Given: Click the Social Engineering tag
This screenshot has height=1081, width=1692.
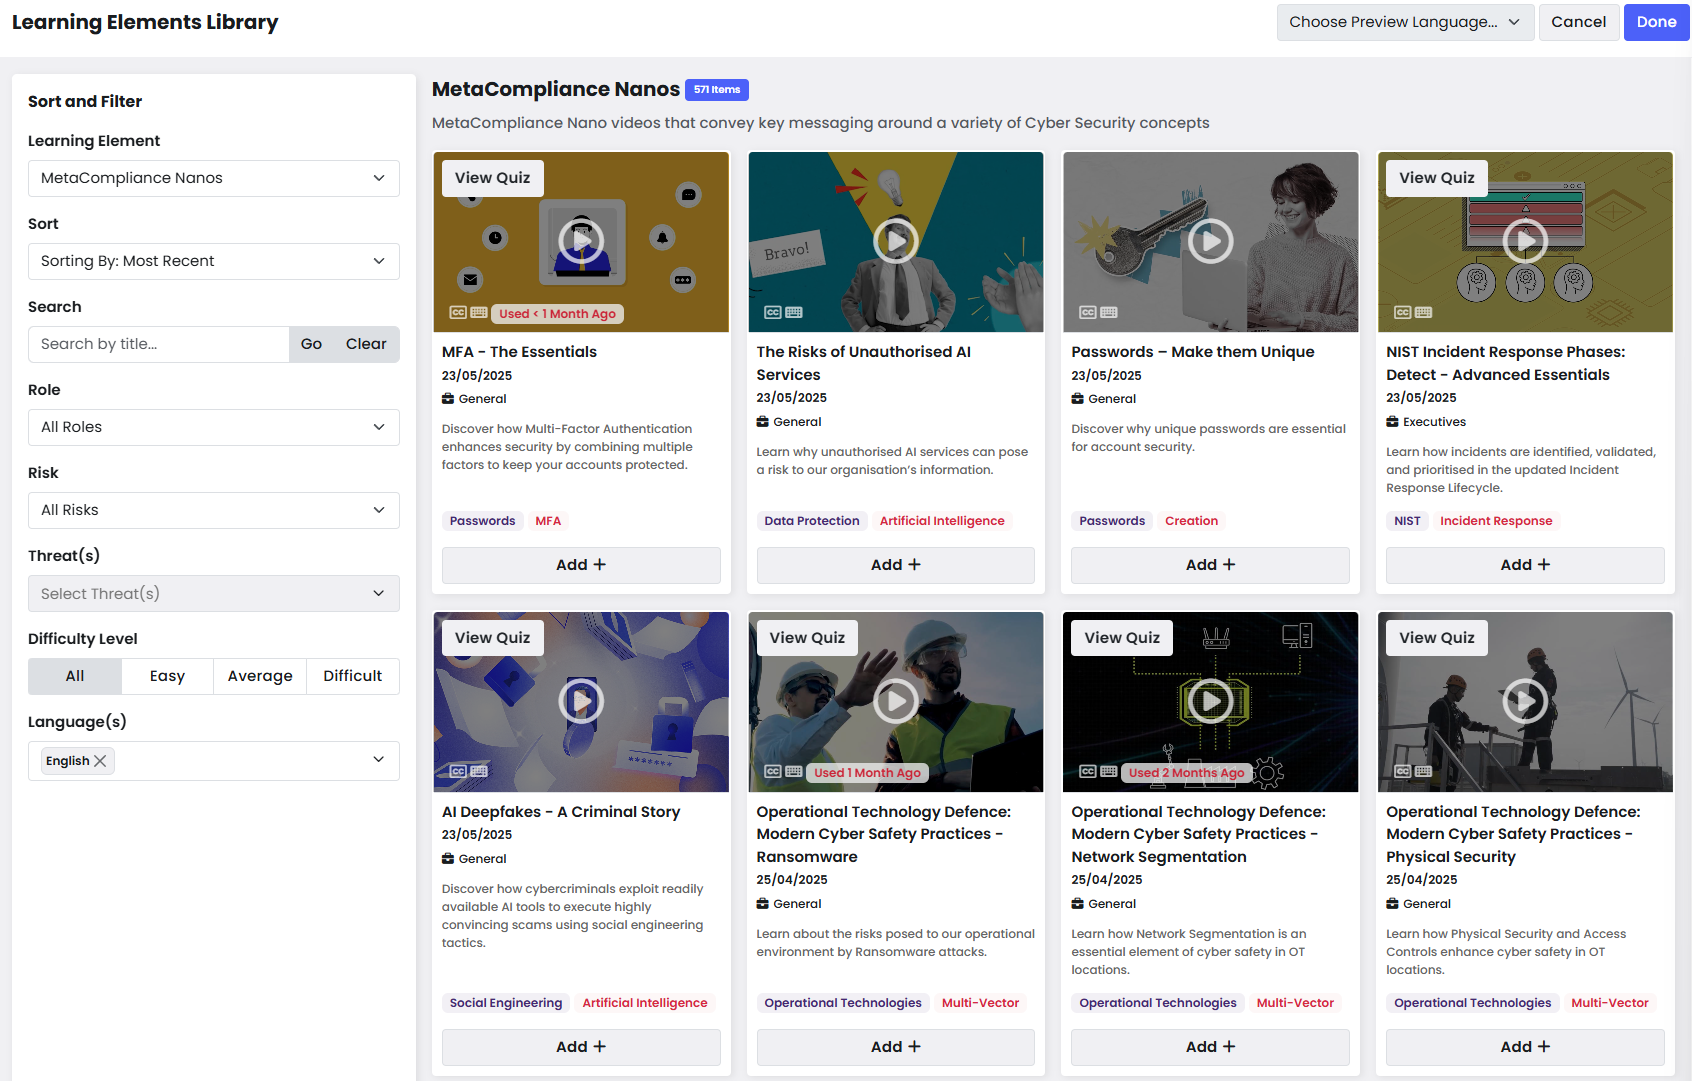Looking at the screenshot, I should [x=506, y=1003].
